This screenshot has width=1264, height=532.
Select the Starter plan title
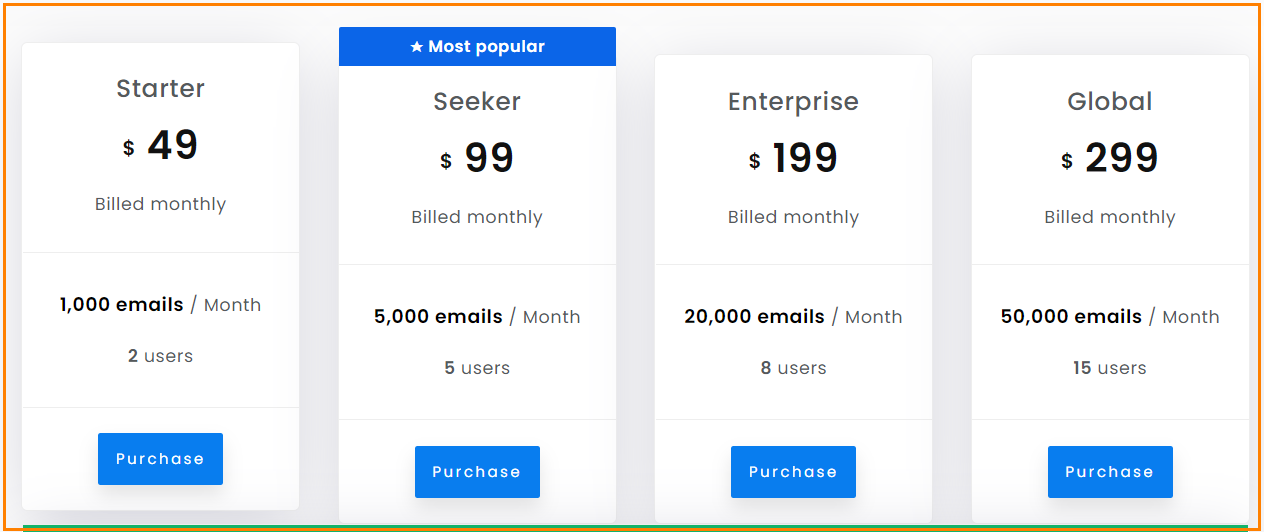pyautogui.click(x=160, y=88)
